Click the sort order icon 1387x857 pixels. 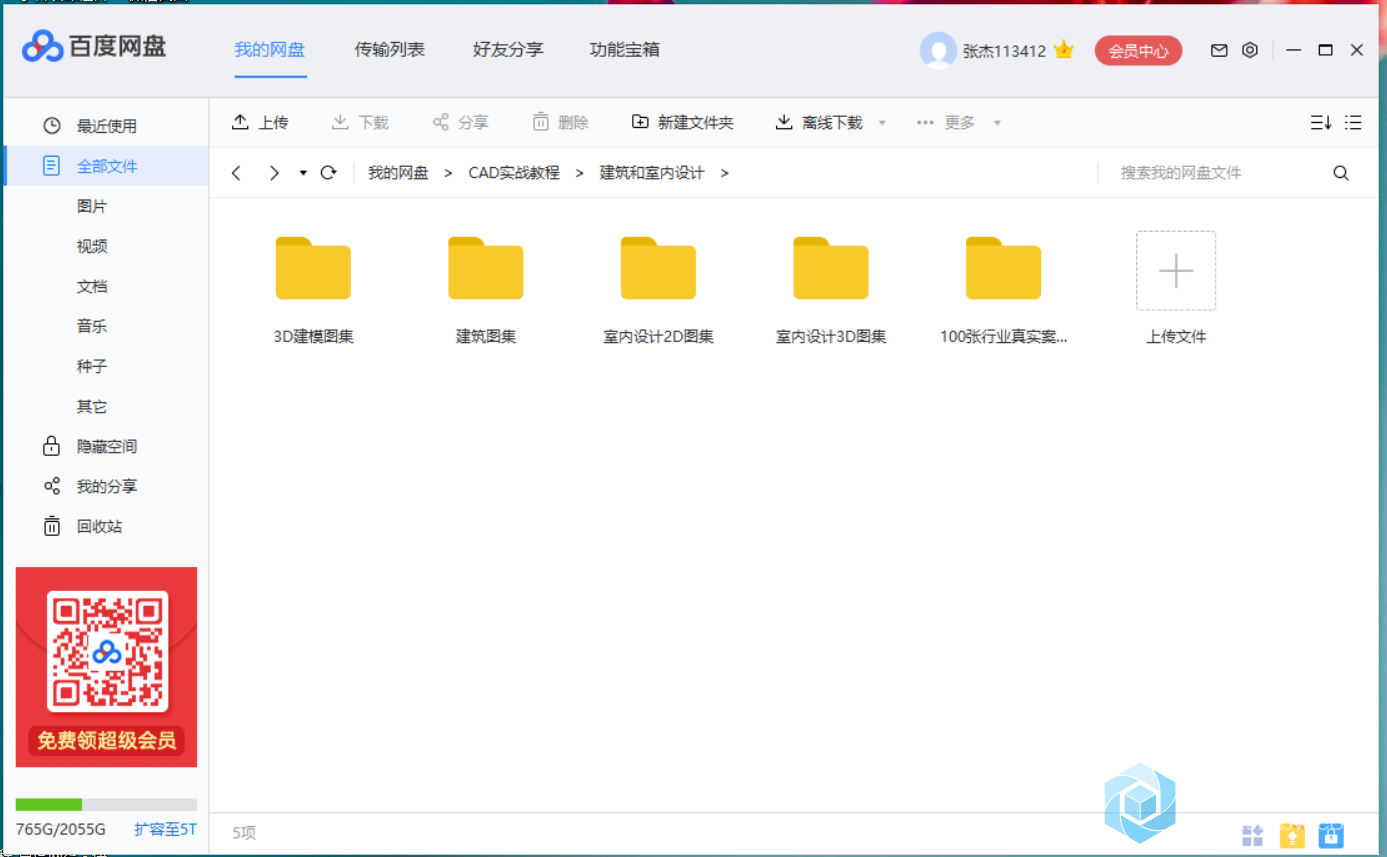(x=1321, y=122)
